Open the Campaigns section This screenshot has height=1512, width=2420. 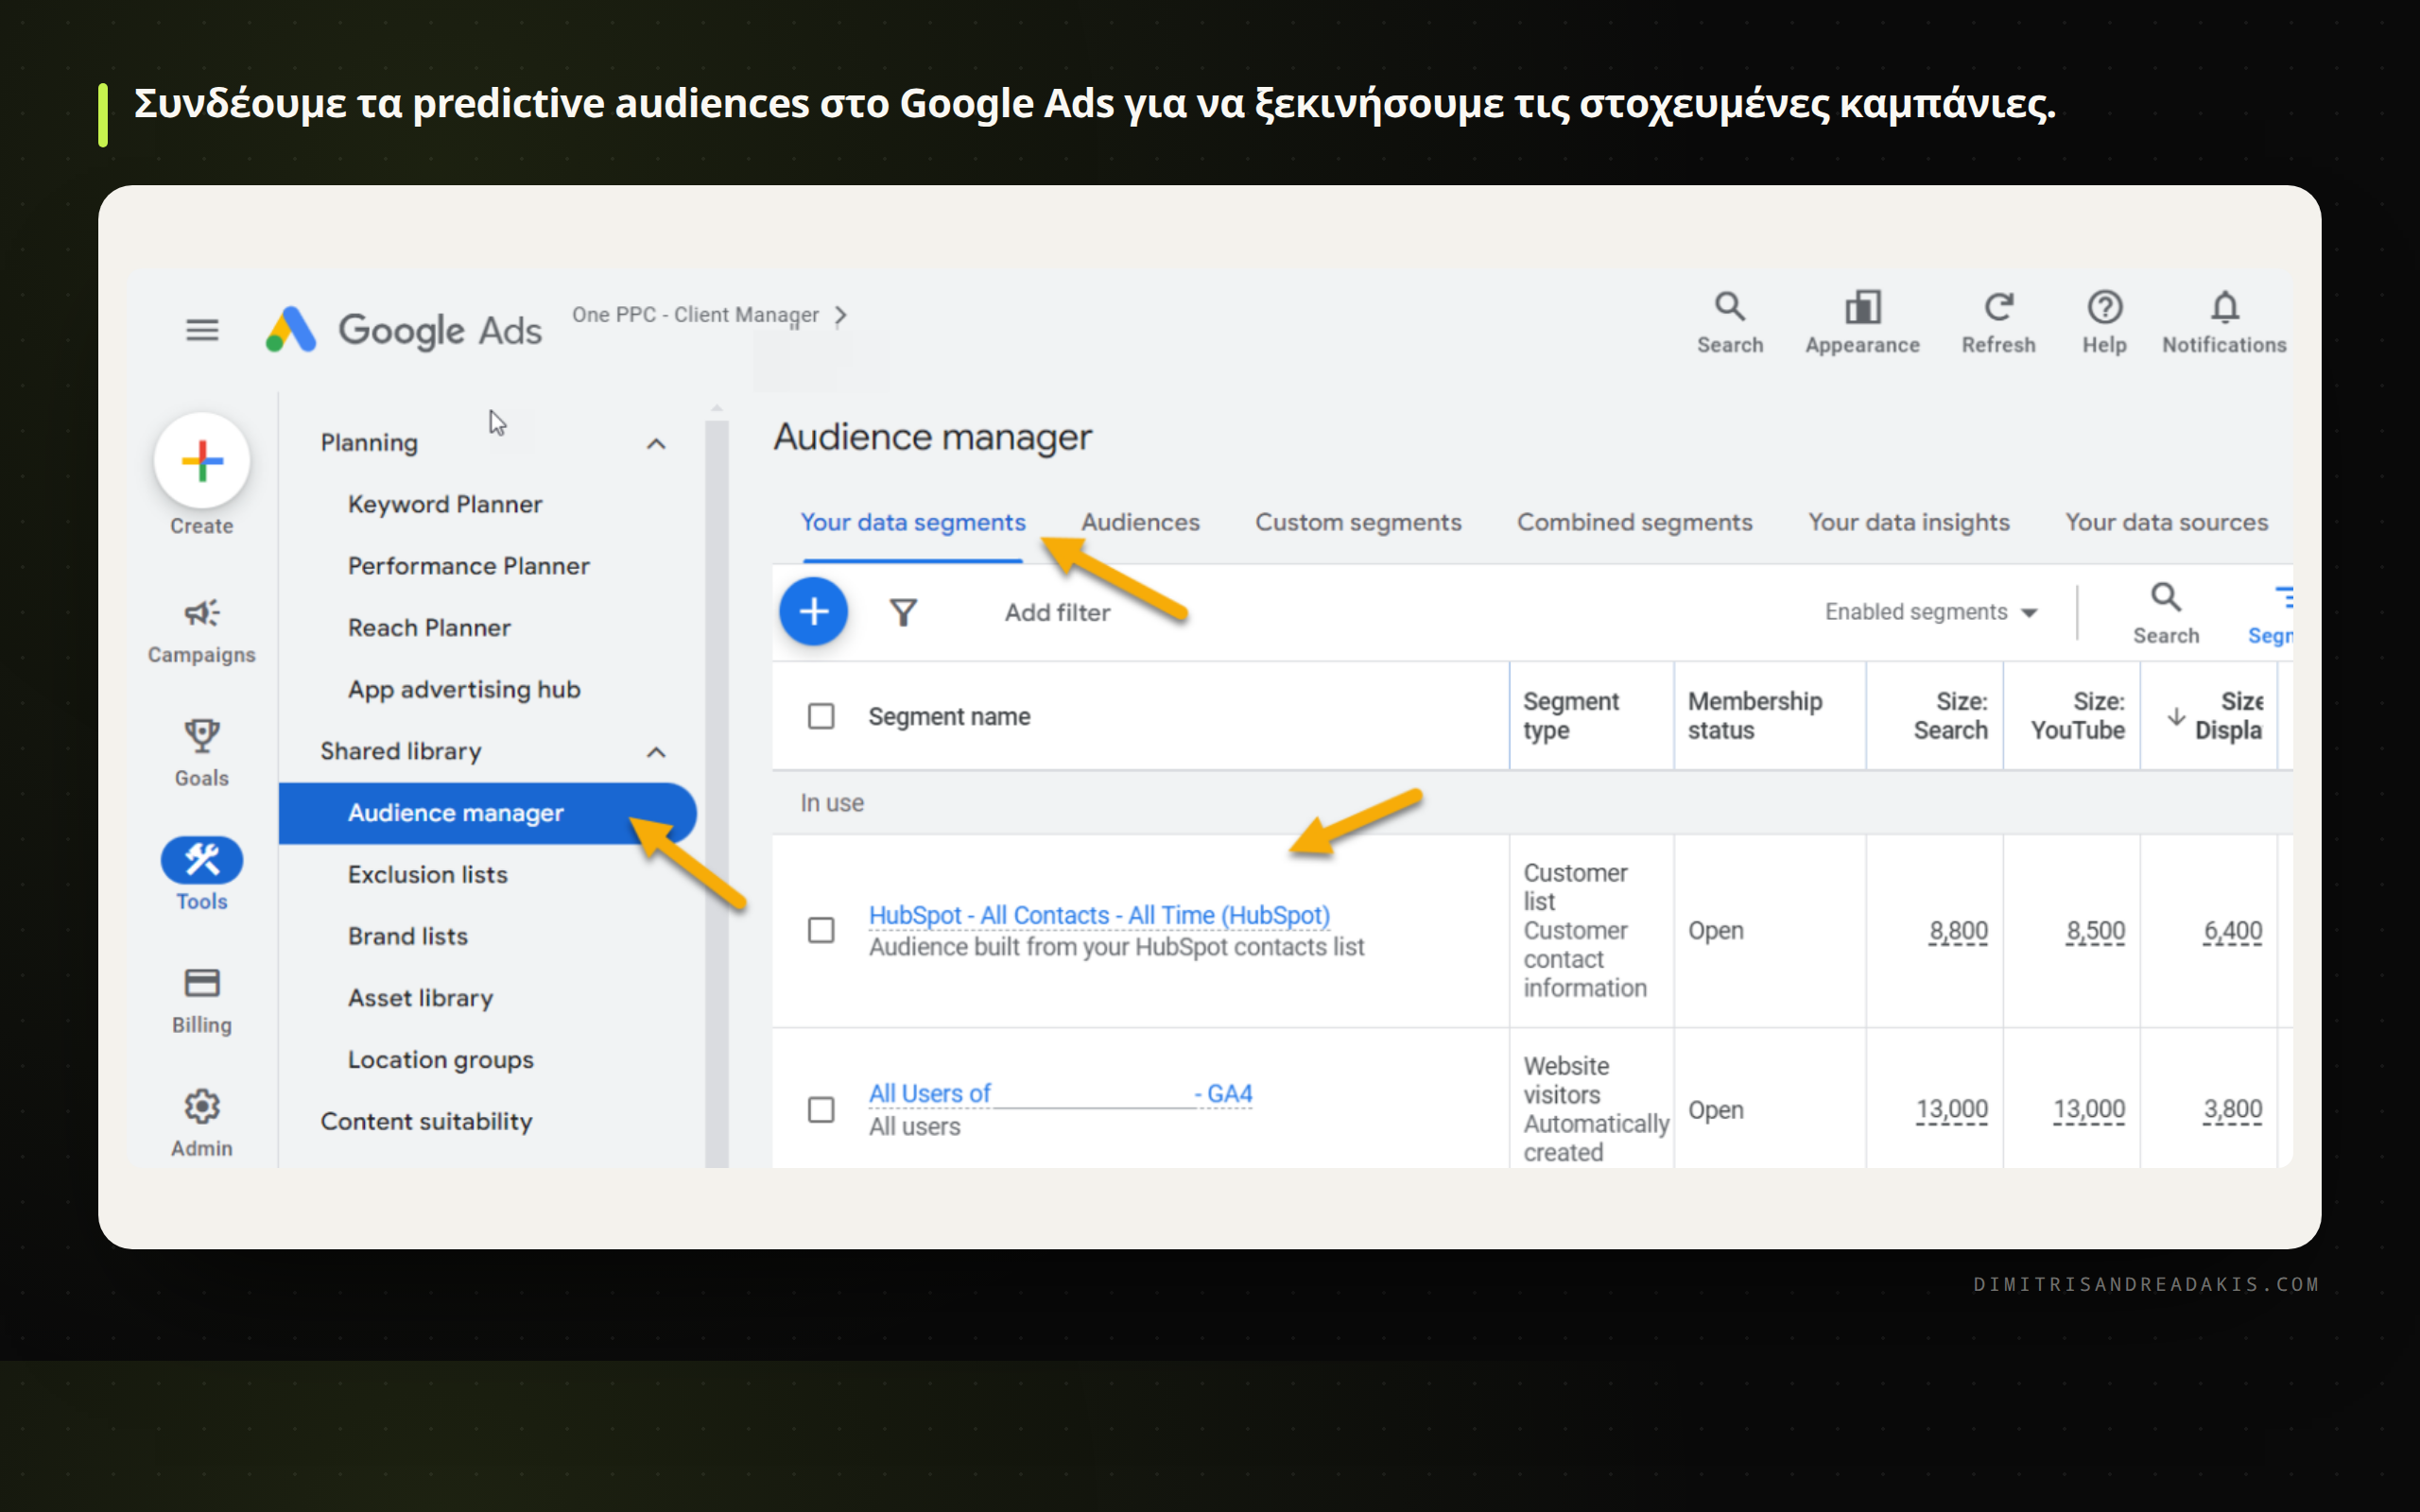(202, 632)
